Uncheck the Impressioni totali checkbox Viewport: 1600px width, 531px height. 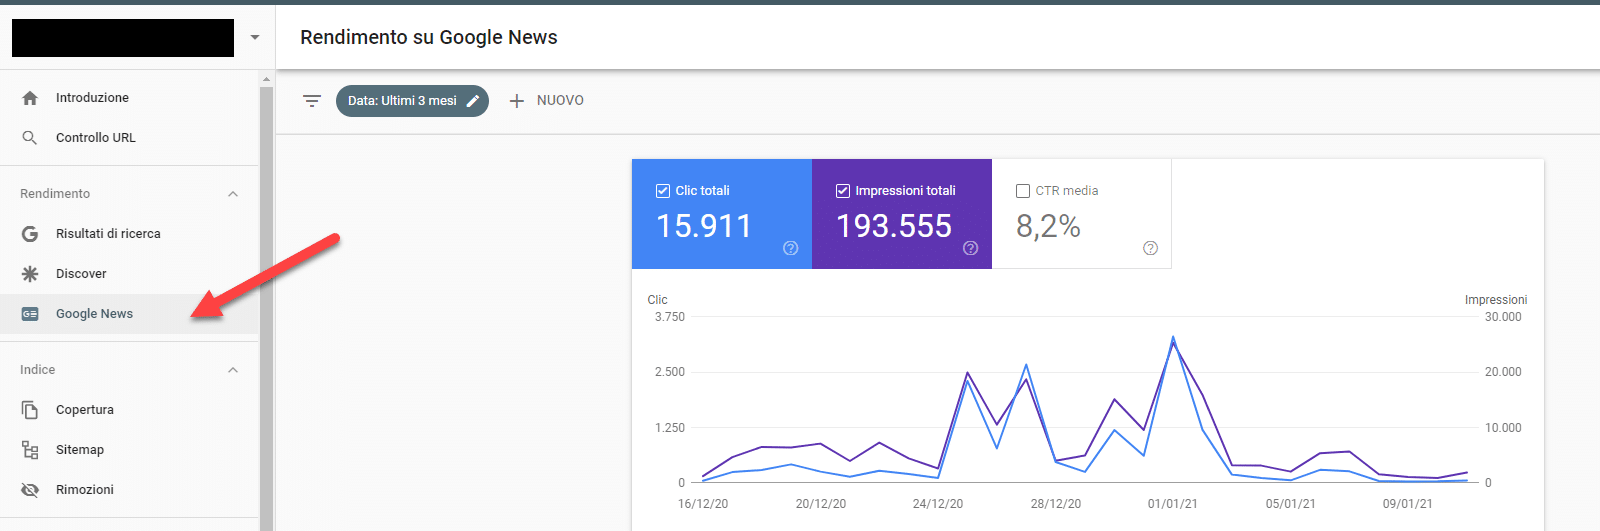(x=842, y=191)
